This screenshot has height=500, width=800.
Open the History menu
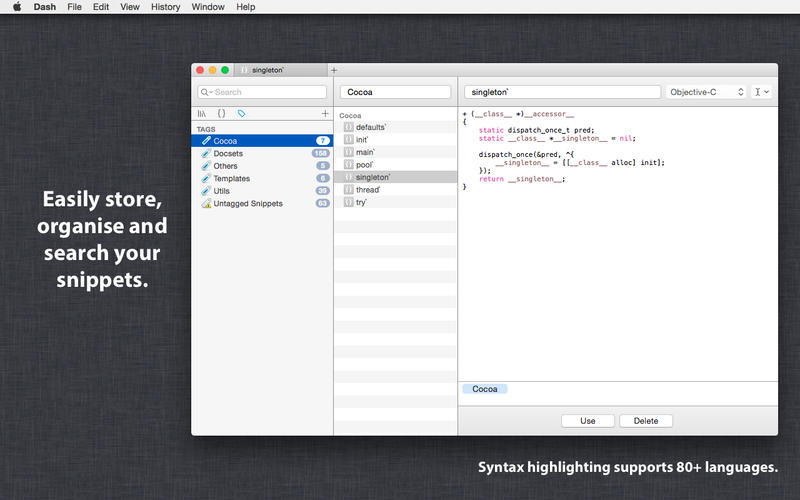tap(165, 7)
